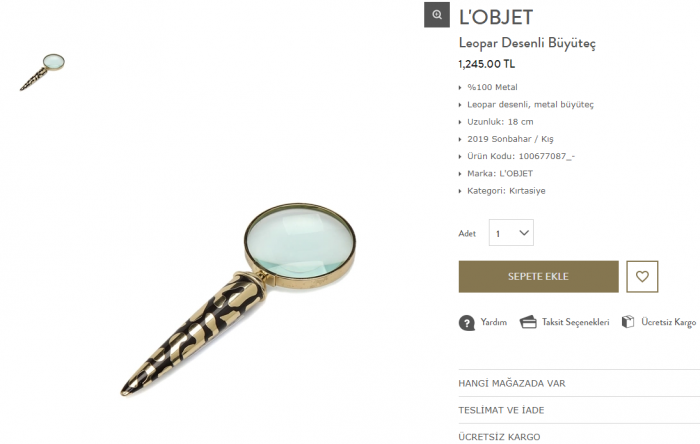Screen dimensions: 700x444
Task: Open the Yardım help link
Action: pyautogui.click(x=494, y=322)
